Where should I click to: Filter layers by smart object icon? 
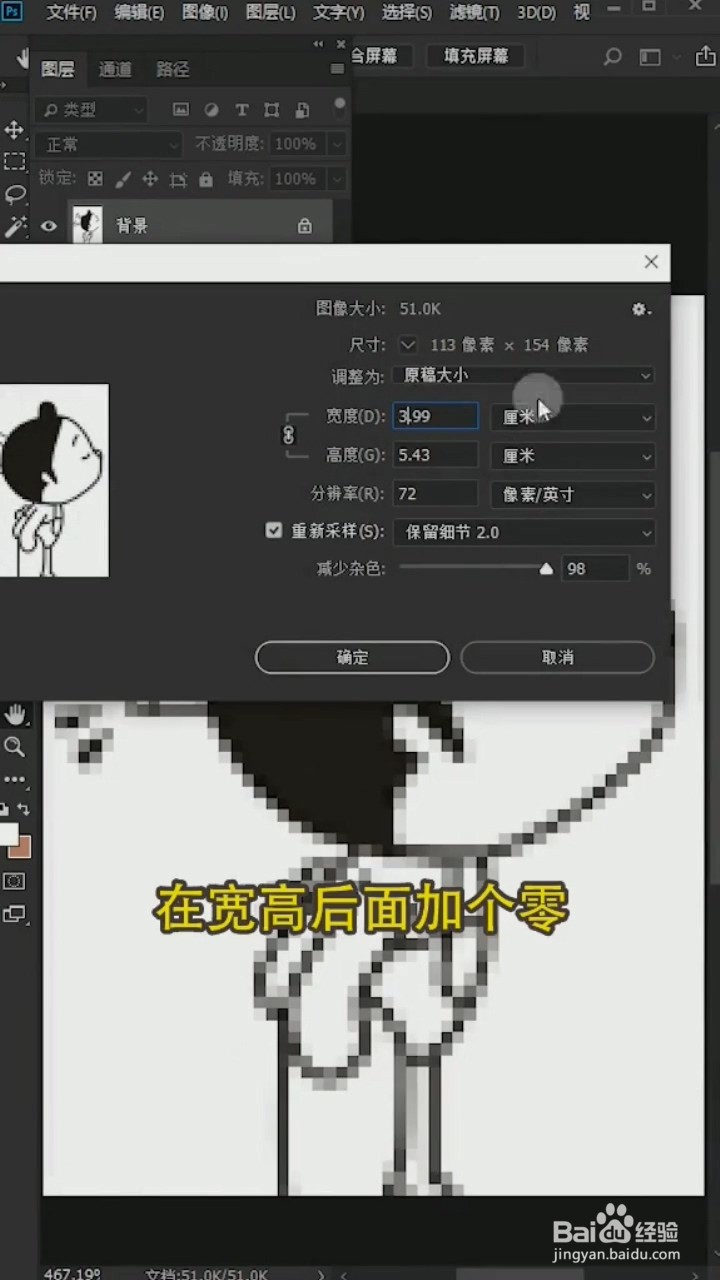[x=301, y=110]
